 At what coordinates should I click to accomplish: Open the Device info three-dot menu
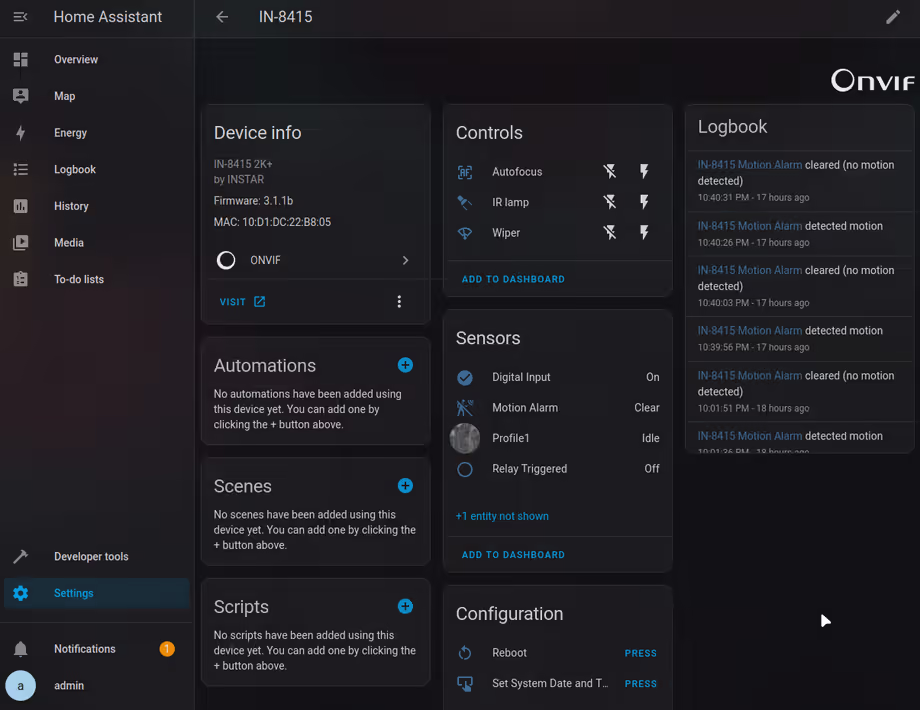(399, 302)
